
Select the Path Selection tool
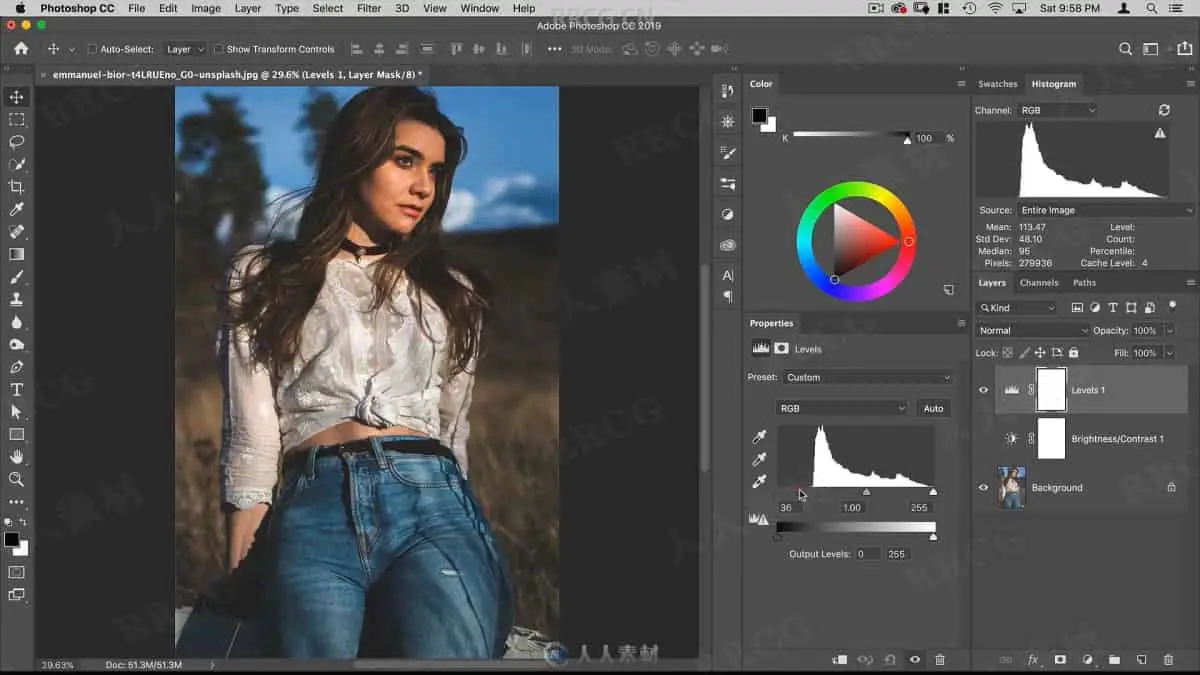[16, 412]
